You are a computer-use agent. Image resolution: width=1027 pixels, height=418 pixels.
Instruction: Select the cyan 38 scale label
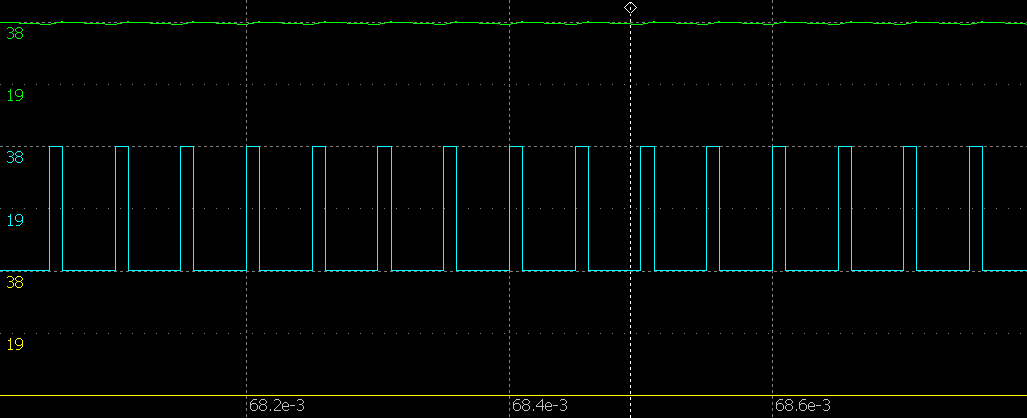click(x=15, y=157)
